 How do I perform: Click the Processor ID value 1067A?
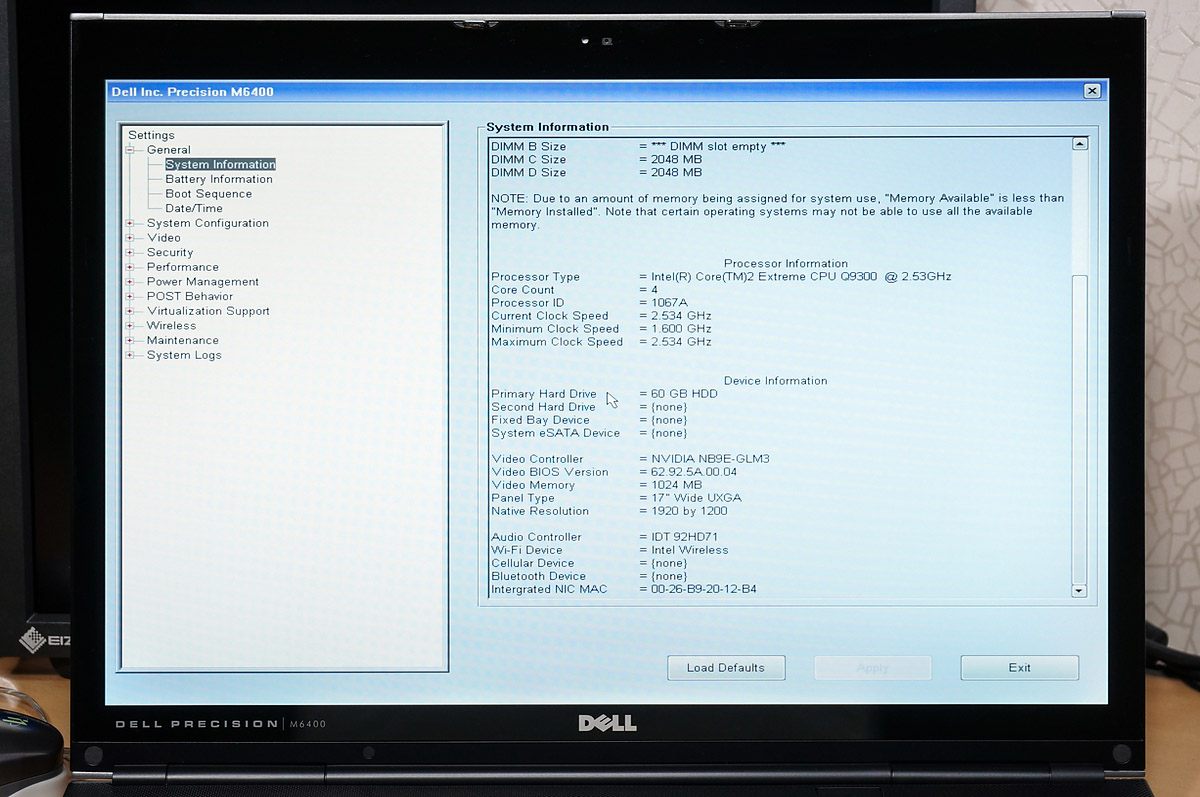pyautogui.click(x=669, y=303)
